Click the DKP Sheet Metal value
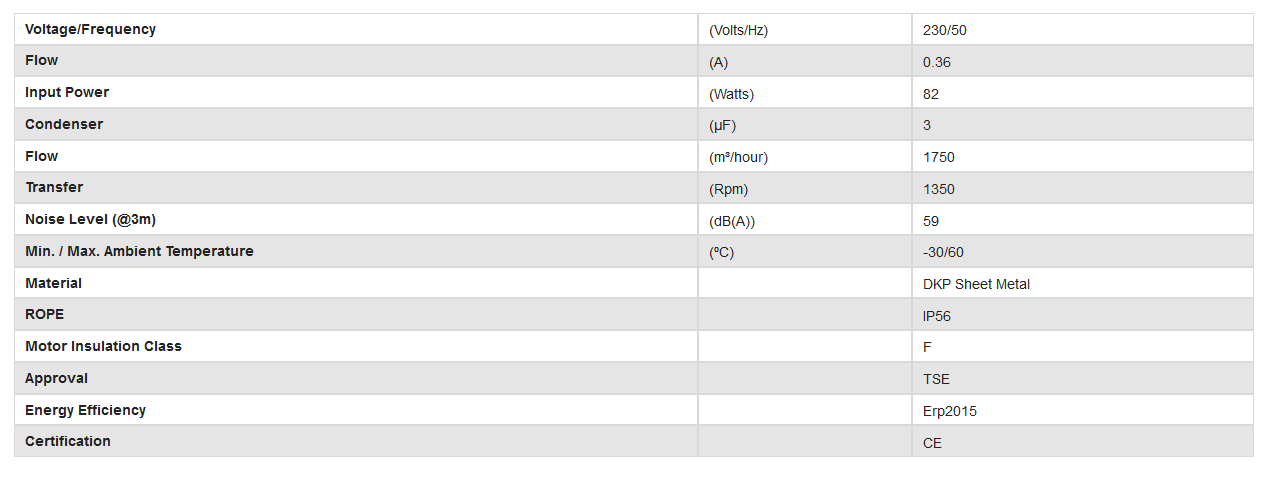Viewport: 1268px width, 482px height. tap(976, 284)
